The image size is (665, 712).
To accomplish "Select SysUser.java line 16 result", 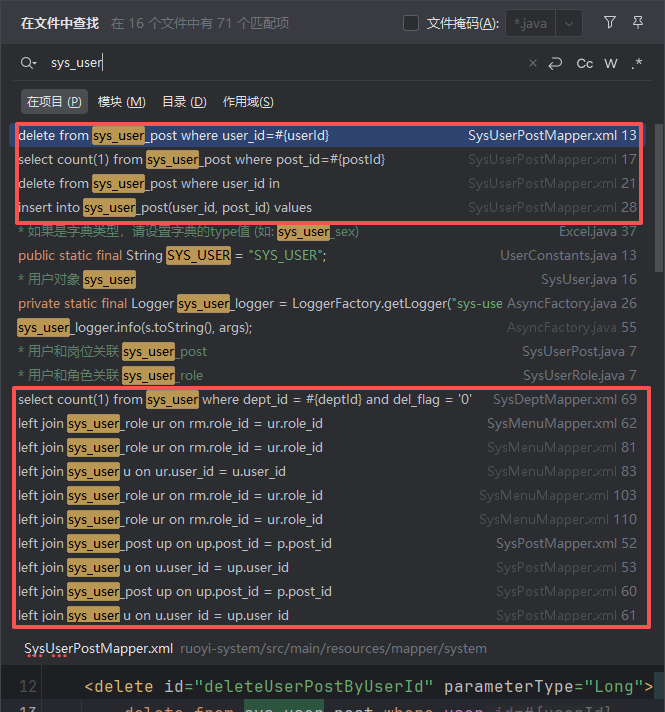I will [327, 279].
